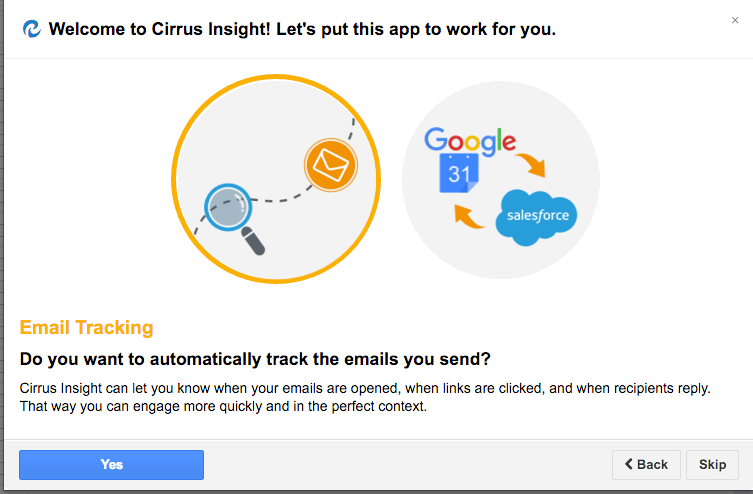This screenshot has width=753, height=494.
Task: Click the orange envelope email icon
Action: (330, 165)
